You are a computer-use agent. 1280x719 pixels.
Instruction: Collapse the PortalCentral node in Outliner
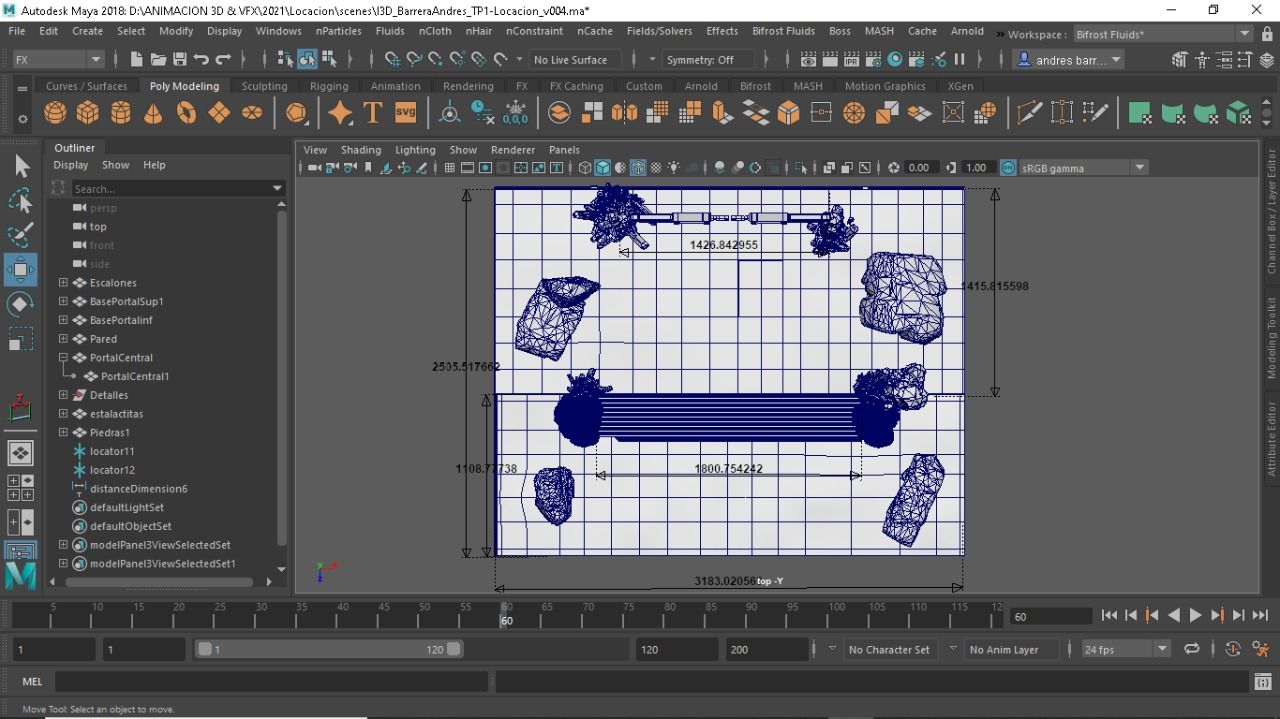point(63,358)
